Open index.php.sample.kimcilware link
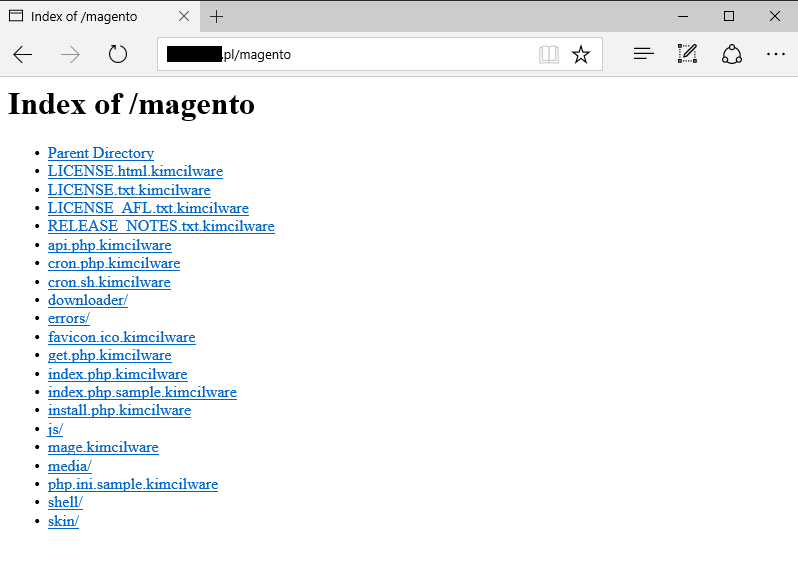798x583 pixels. 142,392
